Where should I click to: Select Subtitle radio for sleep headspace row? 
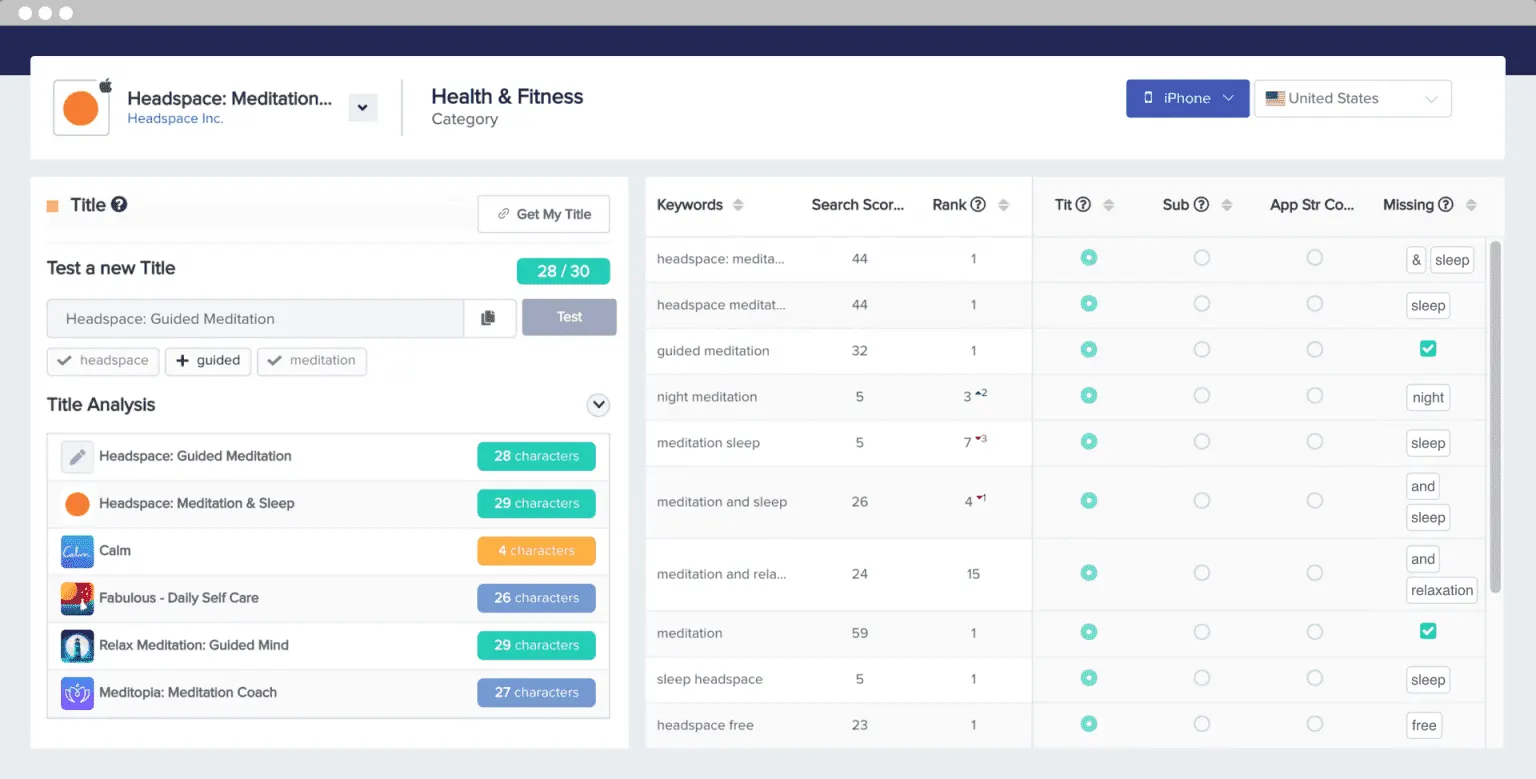(1202, 677)
